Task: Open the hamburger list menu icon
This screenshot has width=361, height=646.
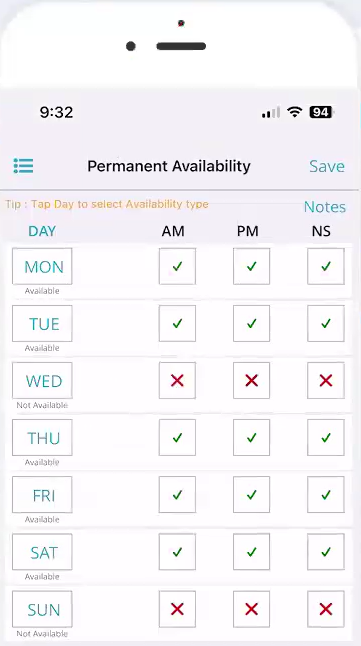Action: tap(23, 166)
